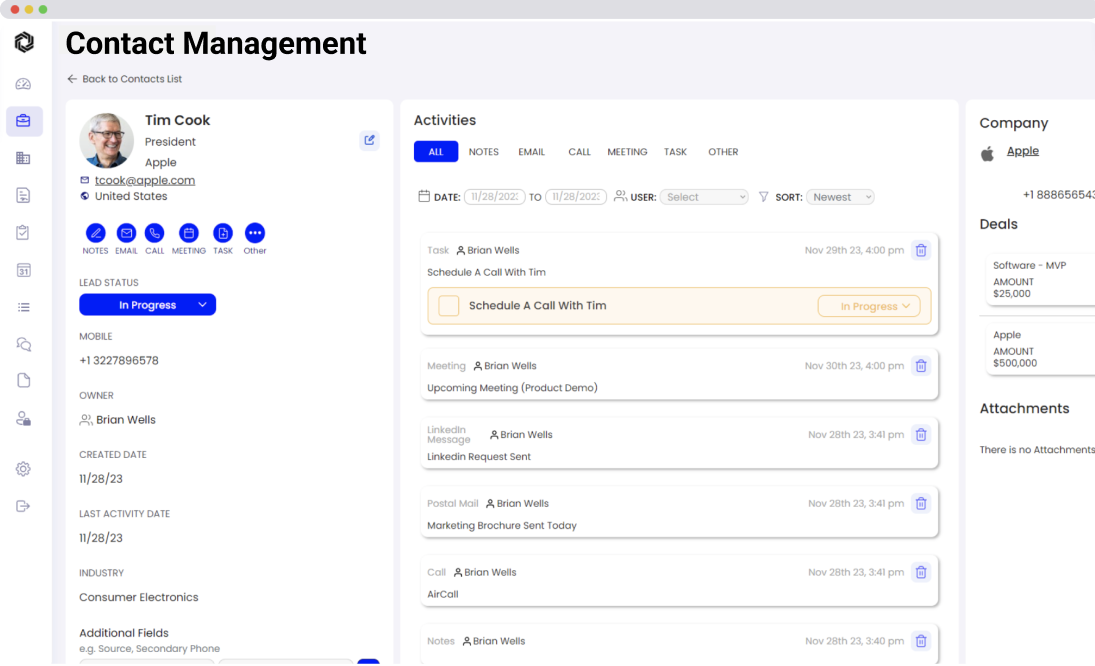
Task: Click the United States location text
Action: [x=131, y=196]
